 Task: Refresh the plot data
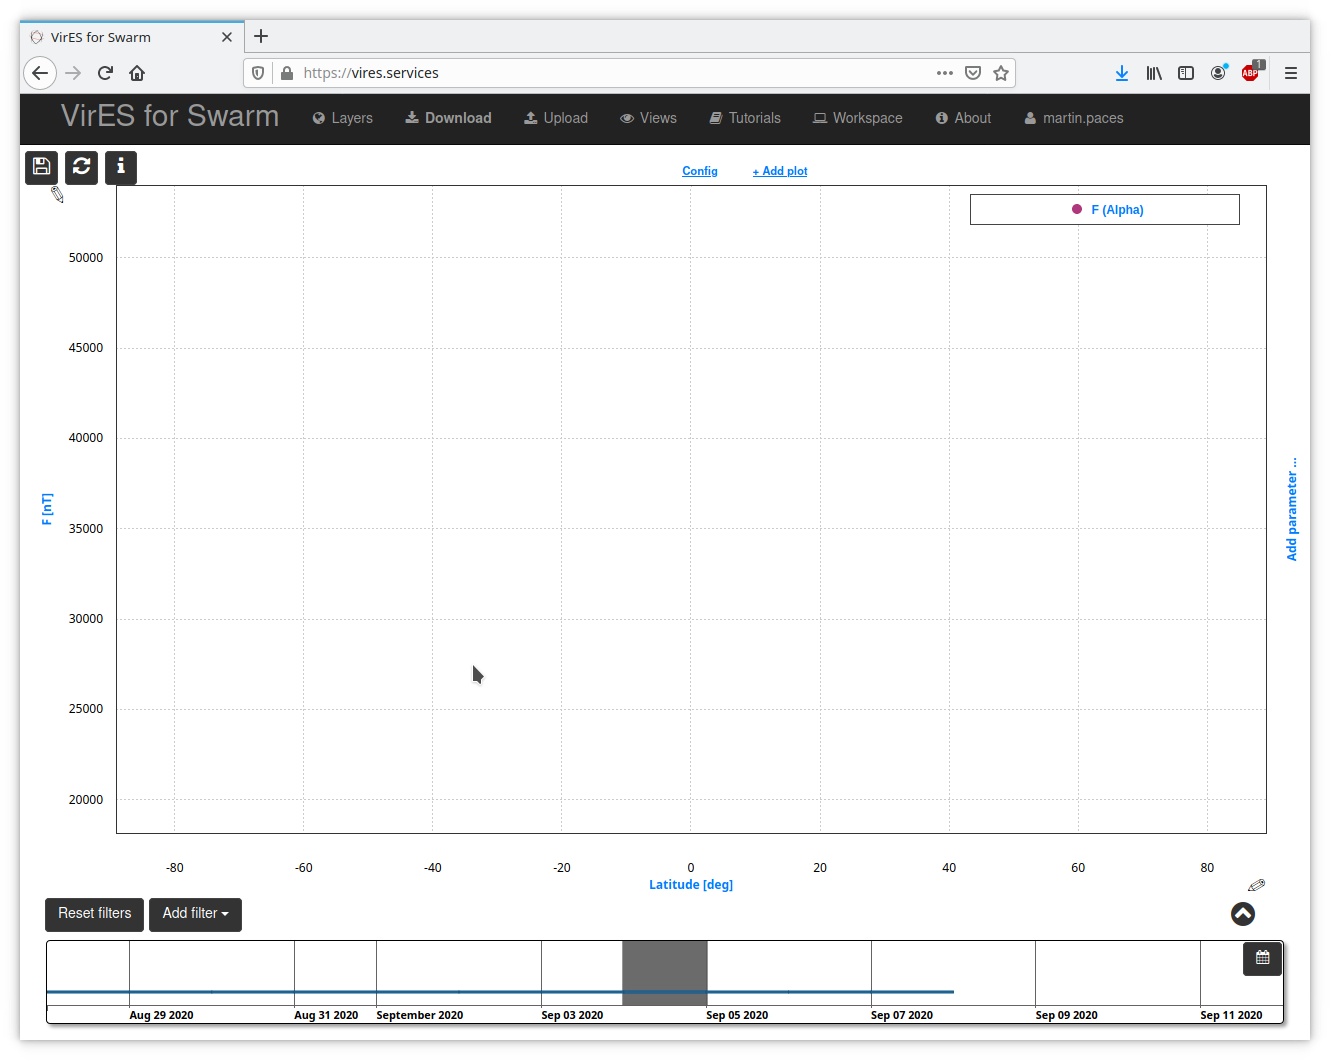point(81,167)
